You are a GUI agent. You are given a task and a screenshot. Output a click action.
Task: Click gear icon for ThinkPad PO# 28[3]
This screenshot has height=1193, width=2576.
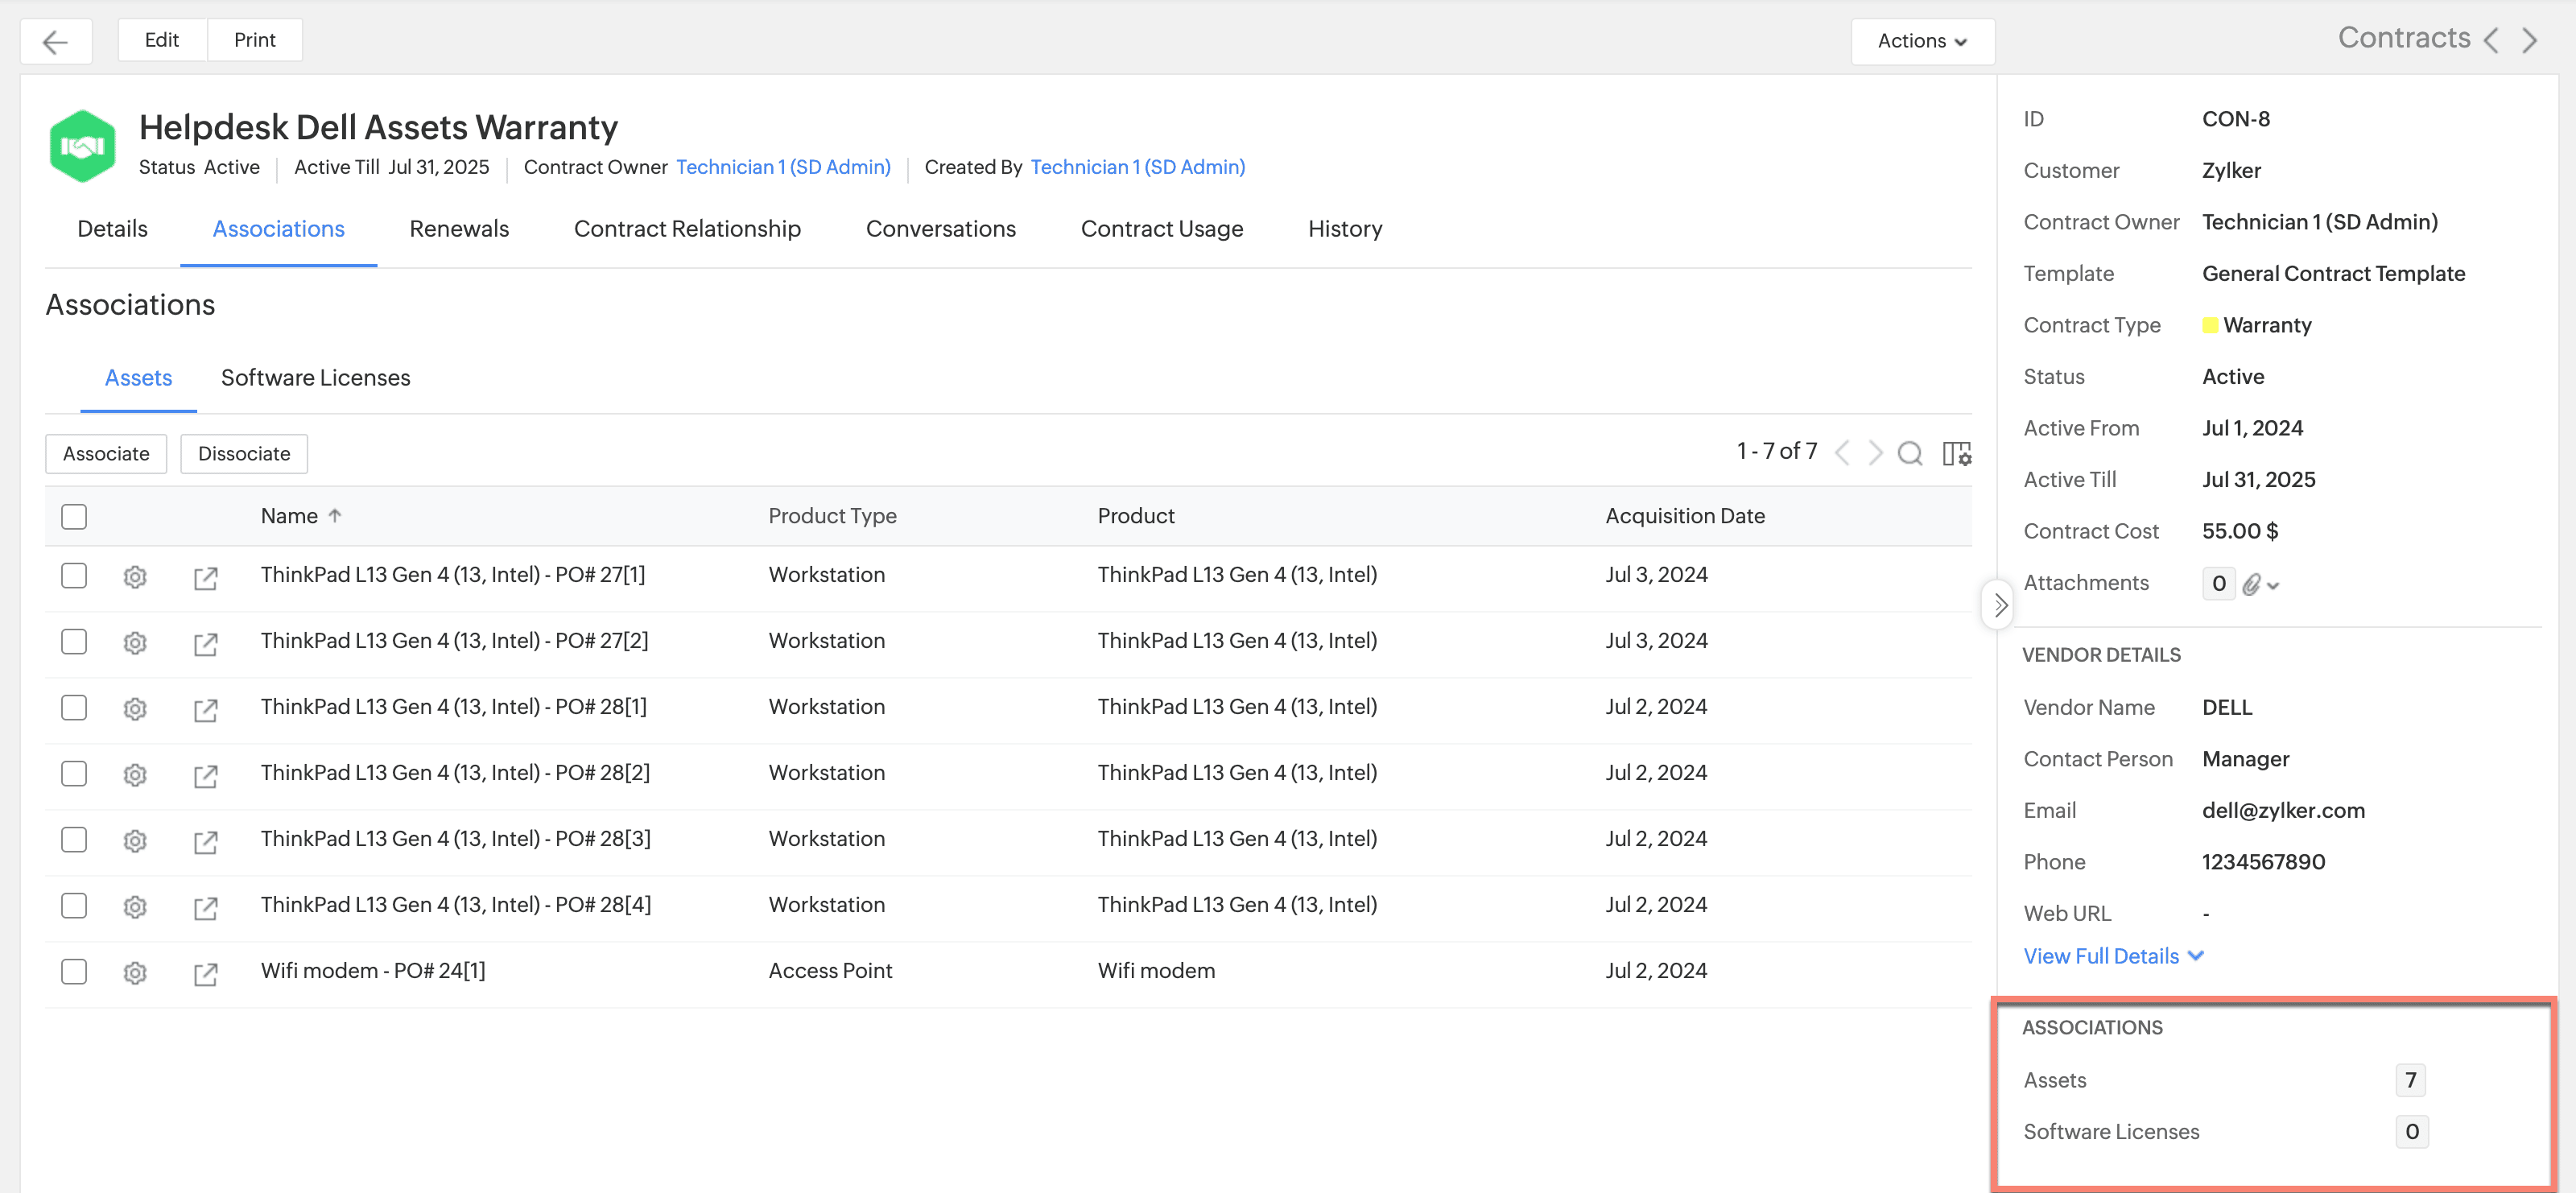135,840
